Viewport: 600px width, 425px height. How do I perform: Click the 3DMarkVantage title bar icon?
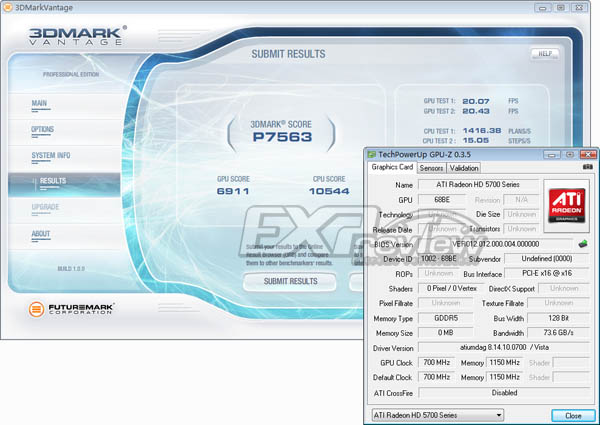pyautogui.click(x=7, y=7)
